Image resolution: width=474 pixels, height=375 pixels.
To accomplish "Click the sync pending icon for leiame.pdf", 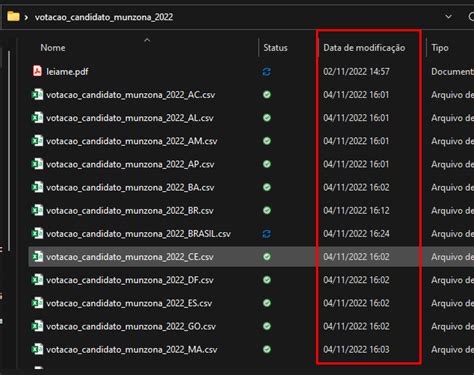I will tap(267, 72).
